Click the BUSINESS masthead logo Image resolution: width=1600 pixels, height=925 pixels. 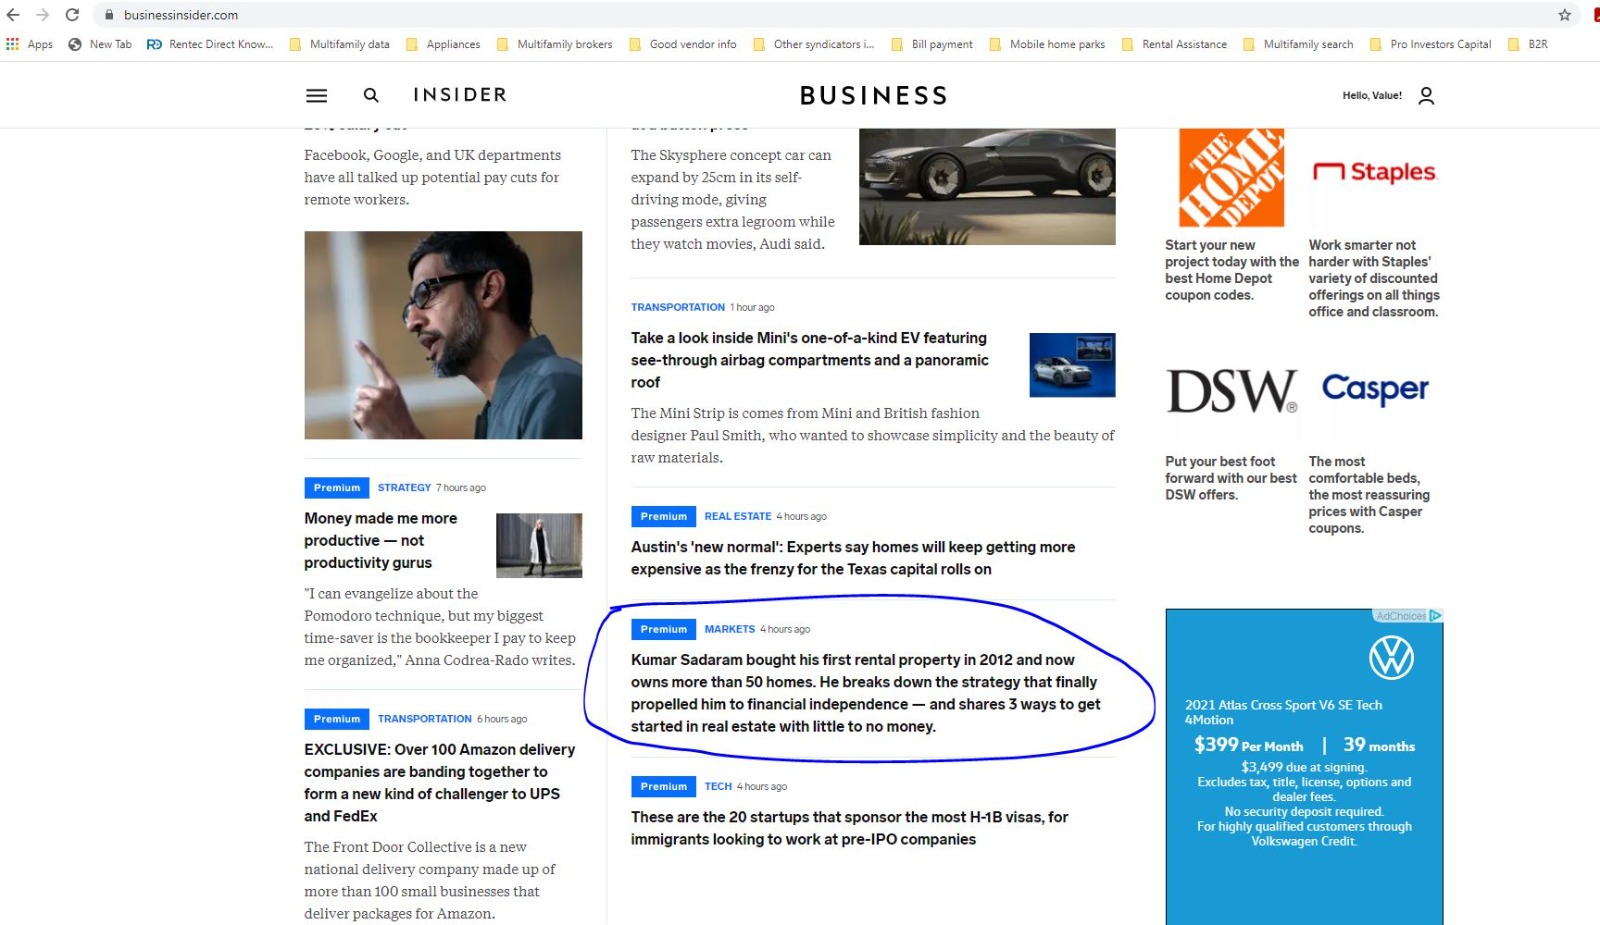(872, 95)
